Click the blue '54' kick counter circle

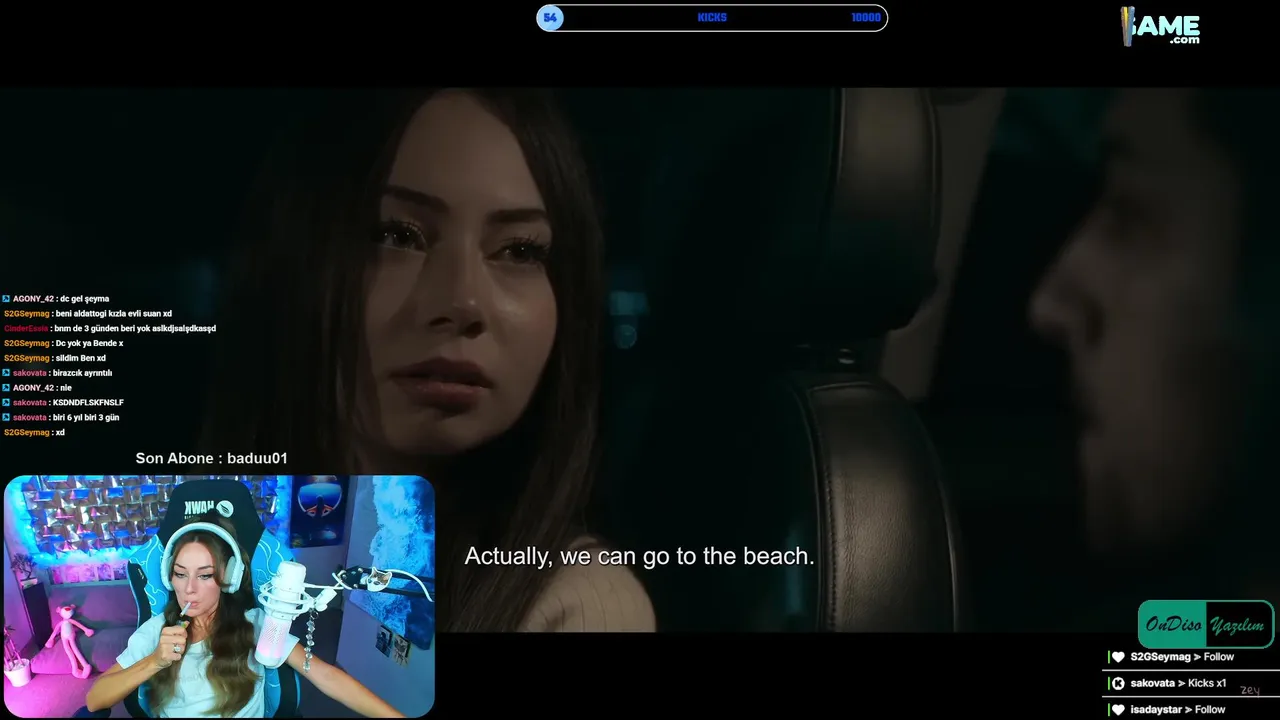click(550, 18)
